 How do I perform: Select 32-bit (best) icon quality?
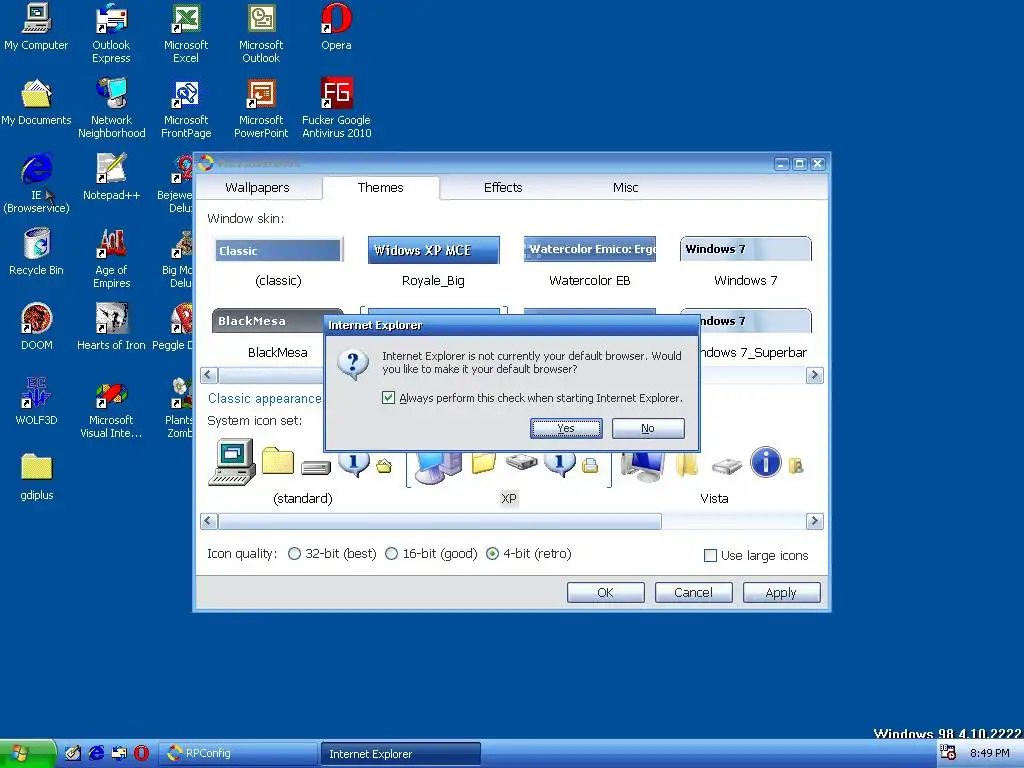click(x=294, y=554)
